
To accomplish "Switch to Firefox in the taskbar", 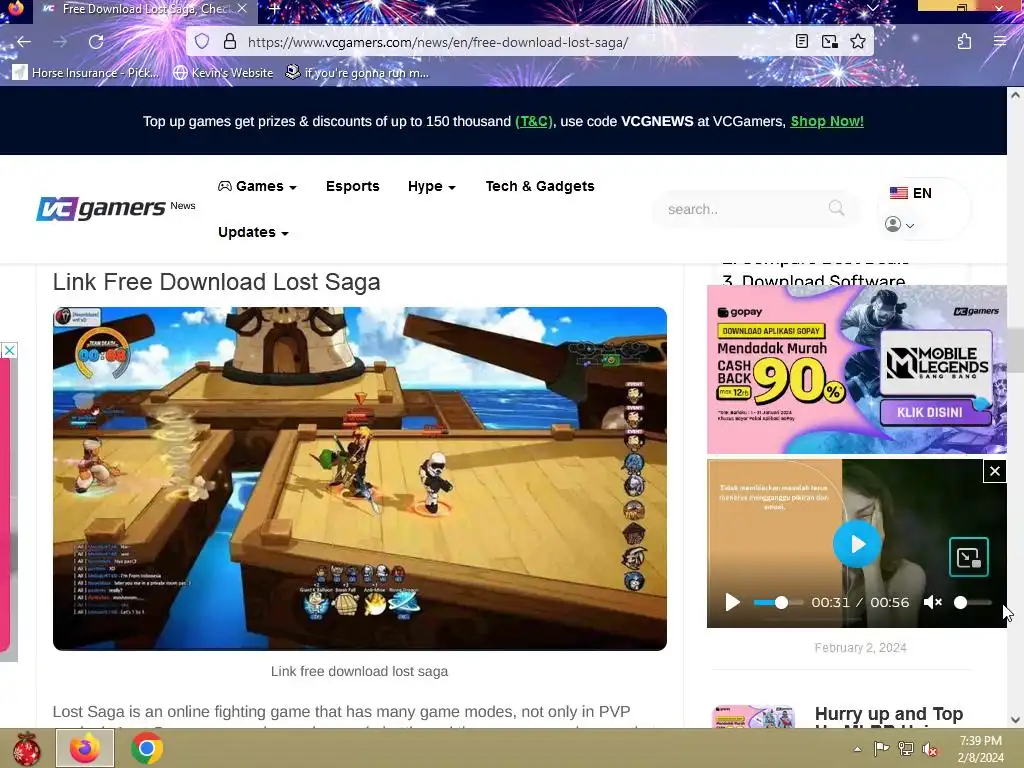I will point(85,748).
